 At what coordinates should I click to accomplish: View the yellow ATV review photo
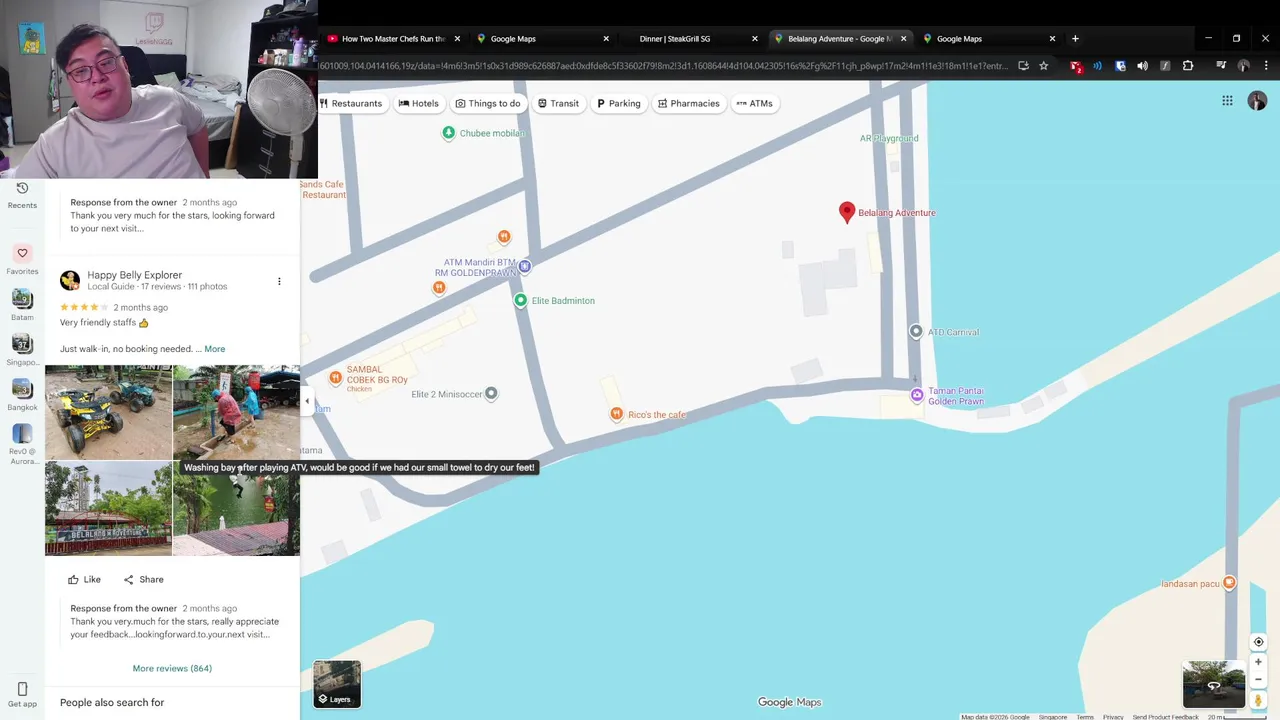coord(108,412)
